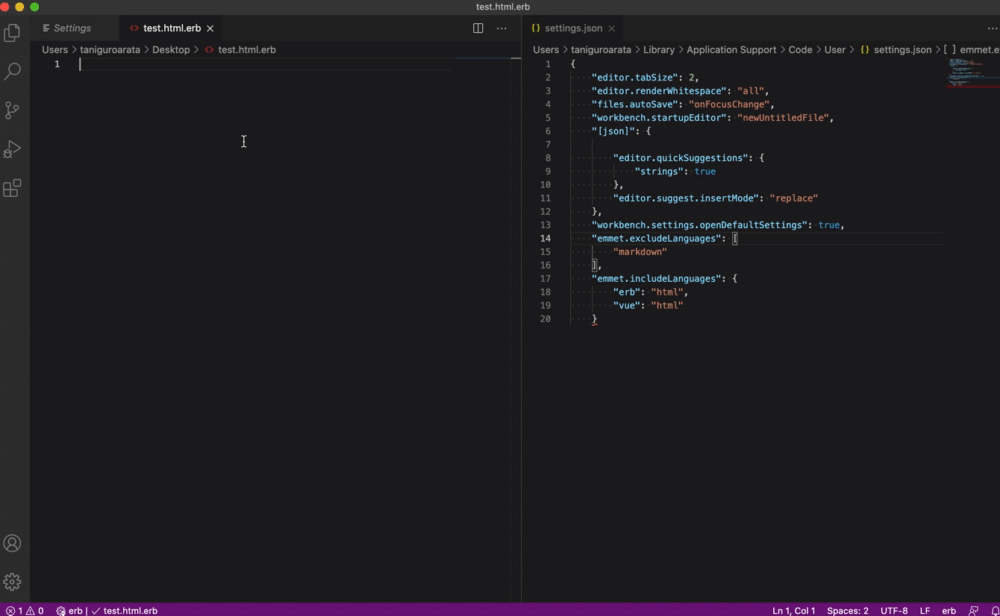
Task: Click line number 14 in settings.json gutter
Action: pyautogui.click(x=545, y=238)
